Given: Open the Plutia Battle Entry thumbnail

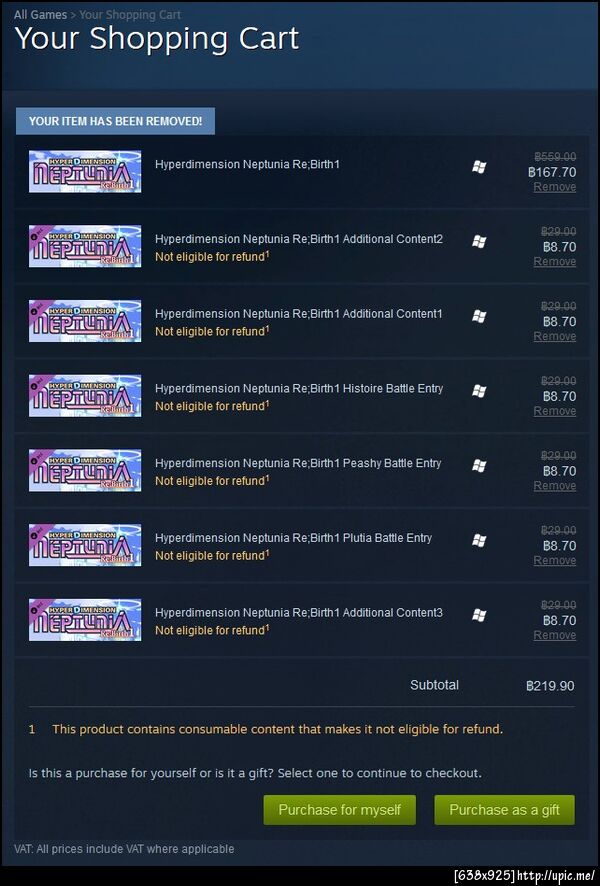Looking at the screenshot, I should 85,545.
